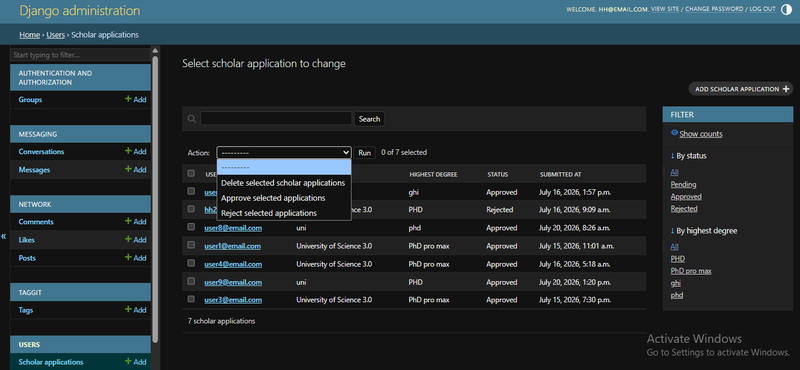800x370 pixels.
Task: Click the Search button
Action: [369, 119]
